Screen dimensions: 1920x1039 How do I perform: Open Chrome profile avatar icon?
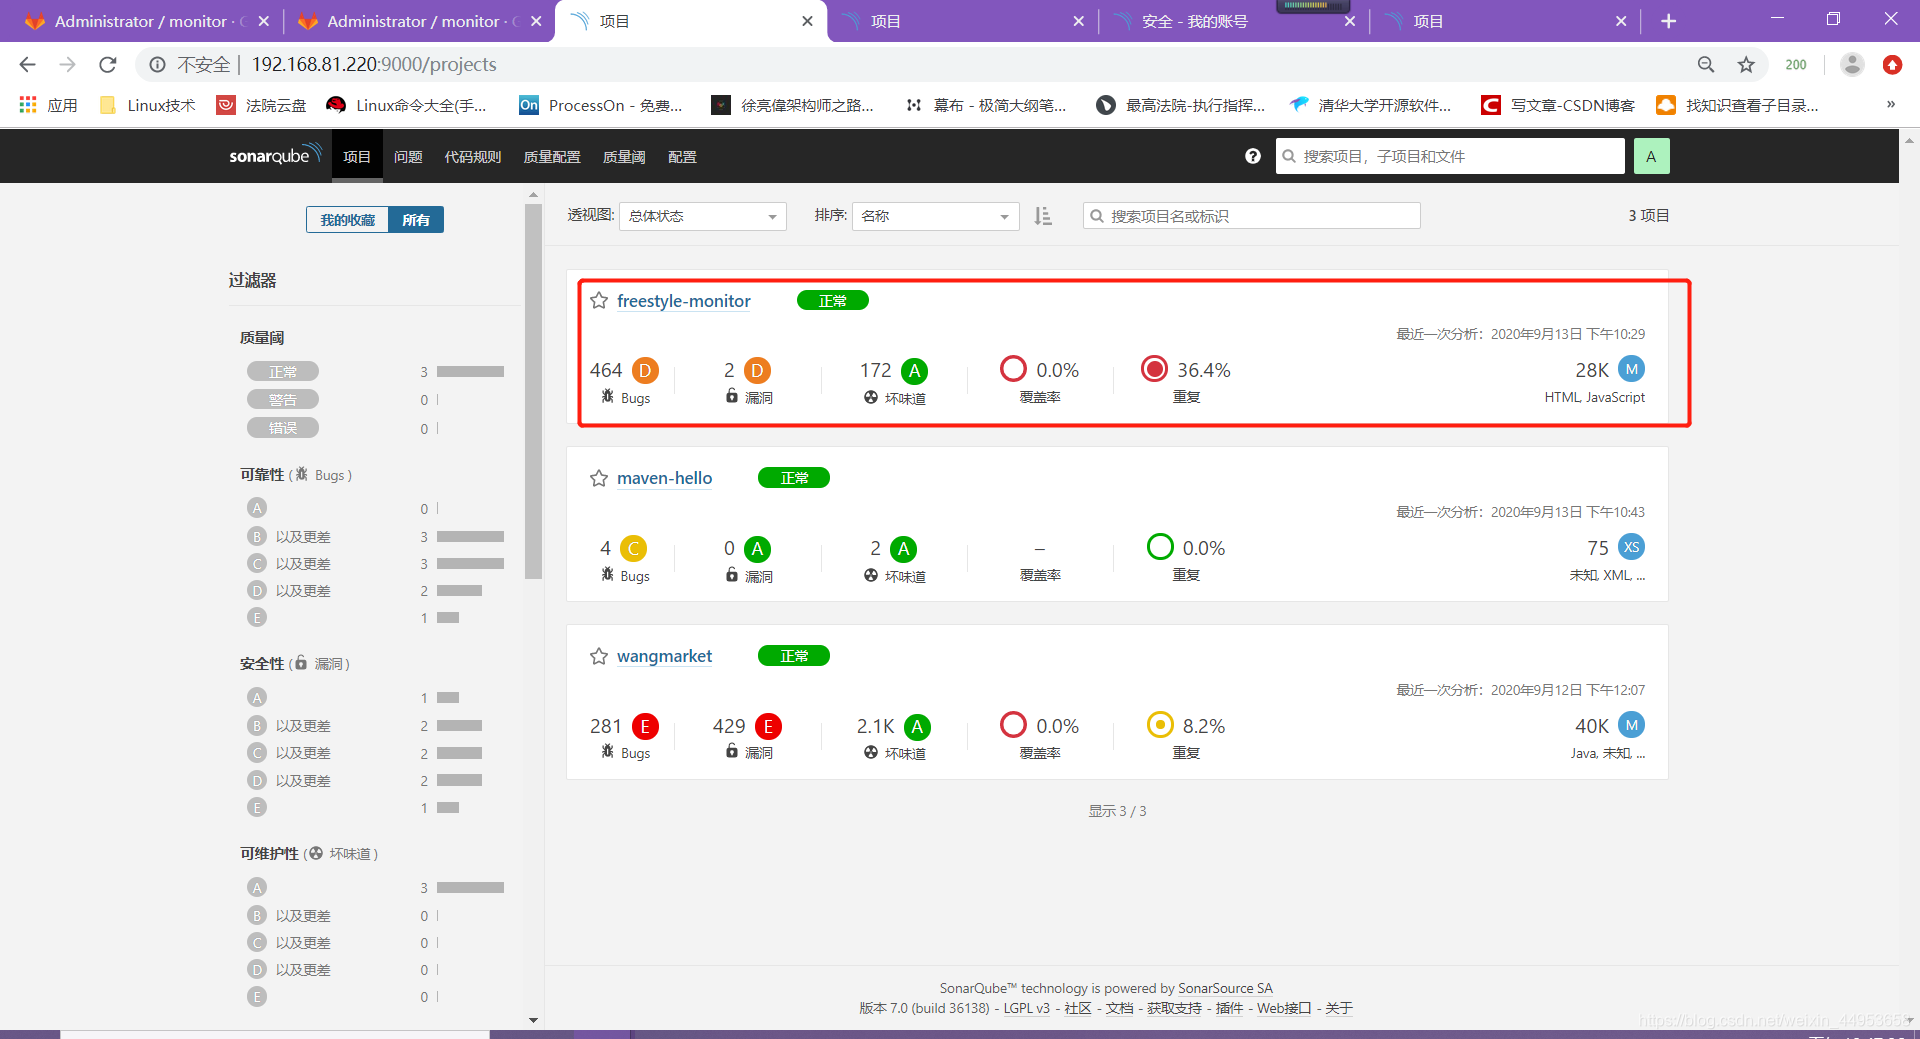[x=1852, y=65]
